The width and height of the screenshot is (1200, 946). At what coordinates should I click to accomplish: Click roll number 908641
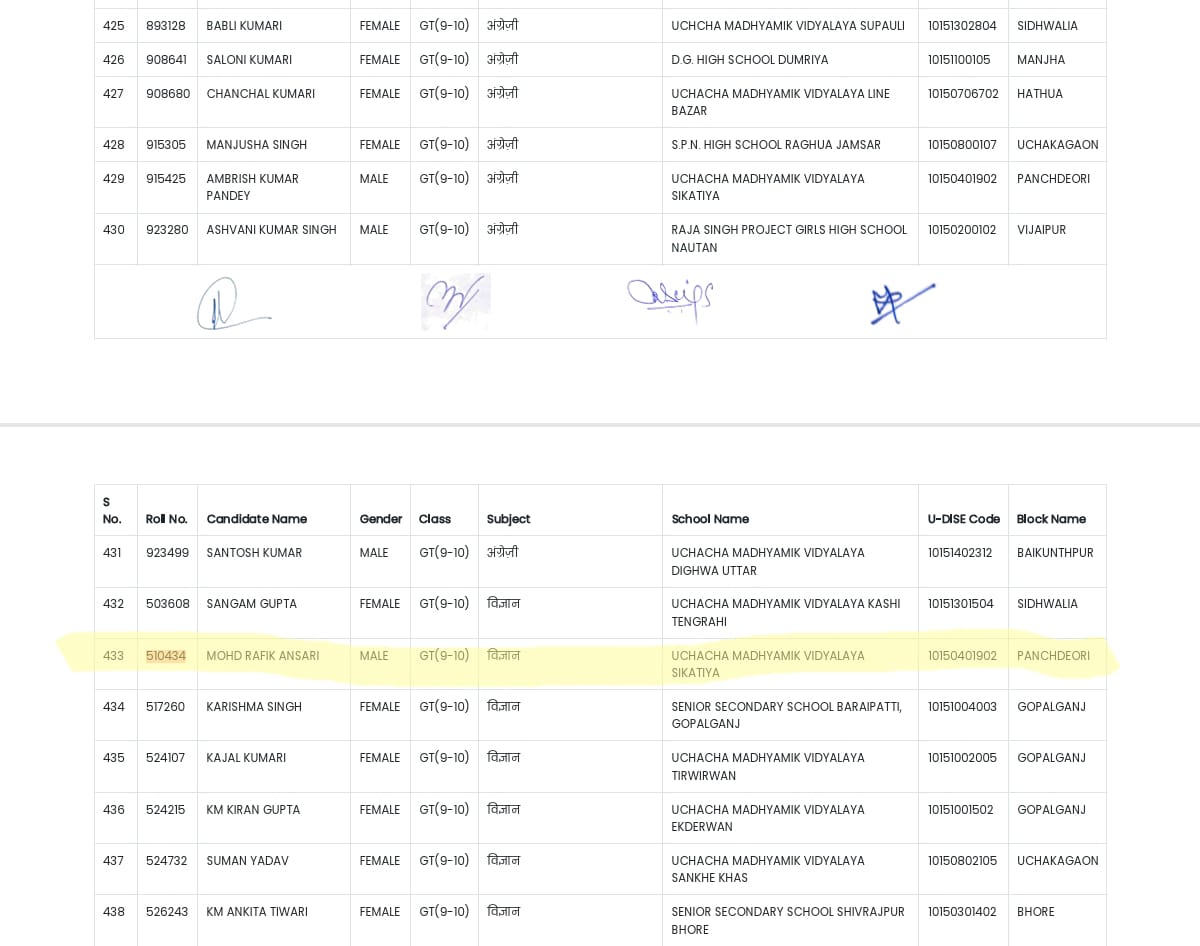pos(166,60)
